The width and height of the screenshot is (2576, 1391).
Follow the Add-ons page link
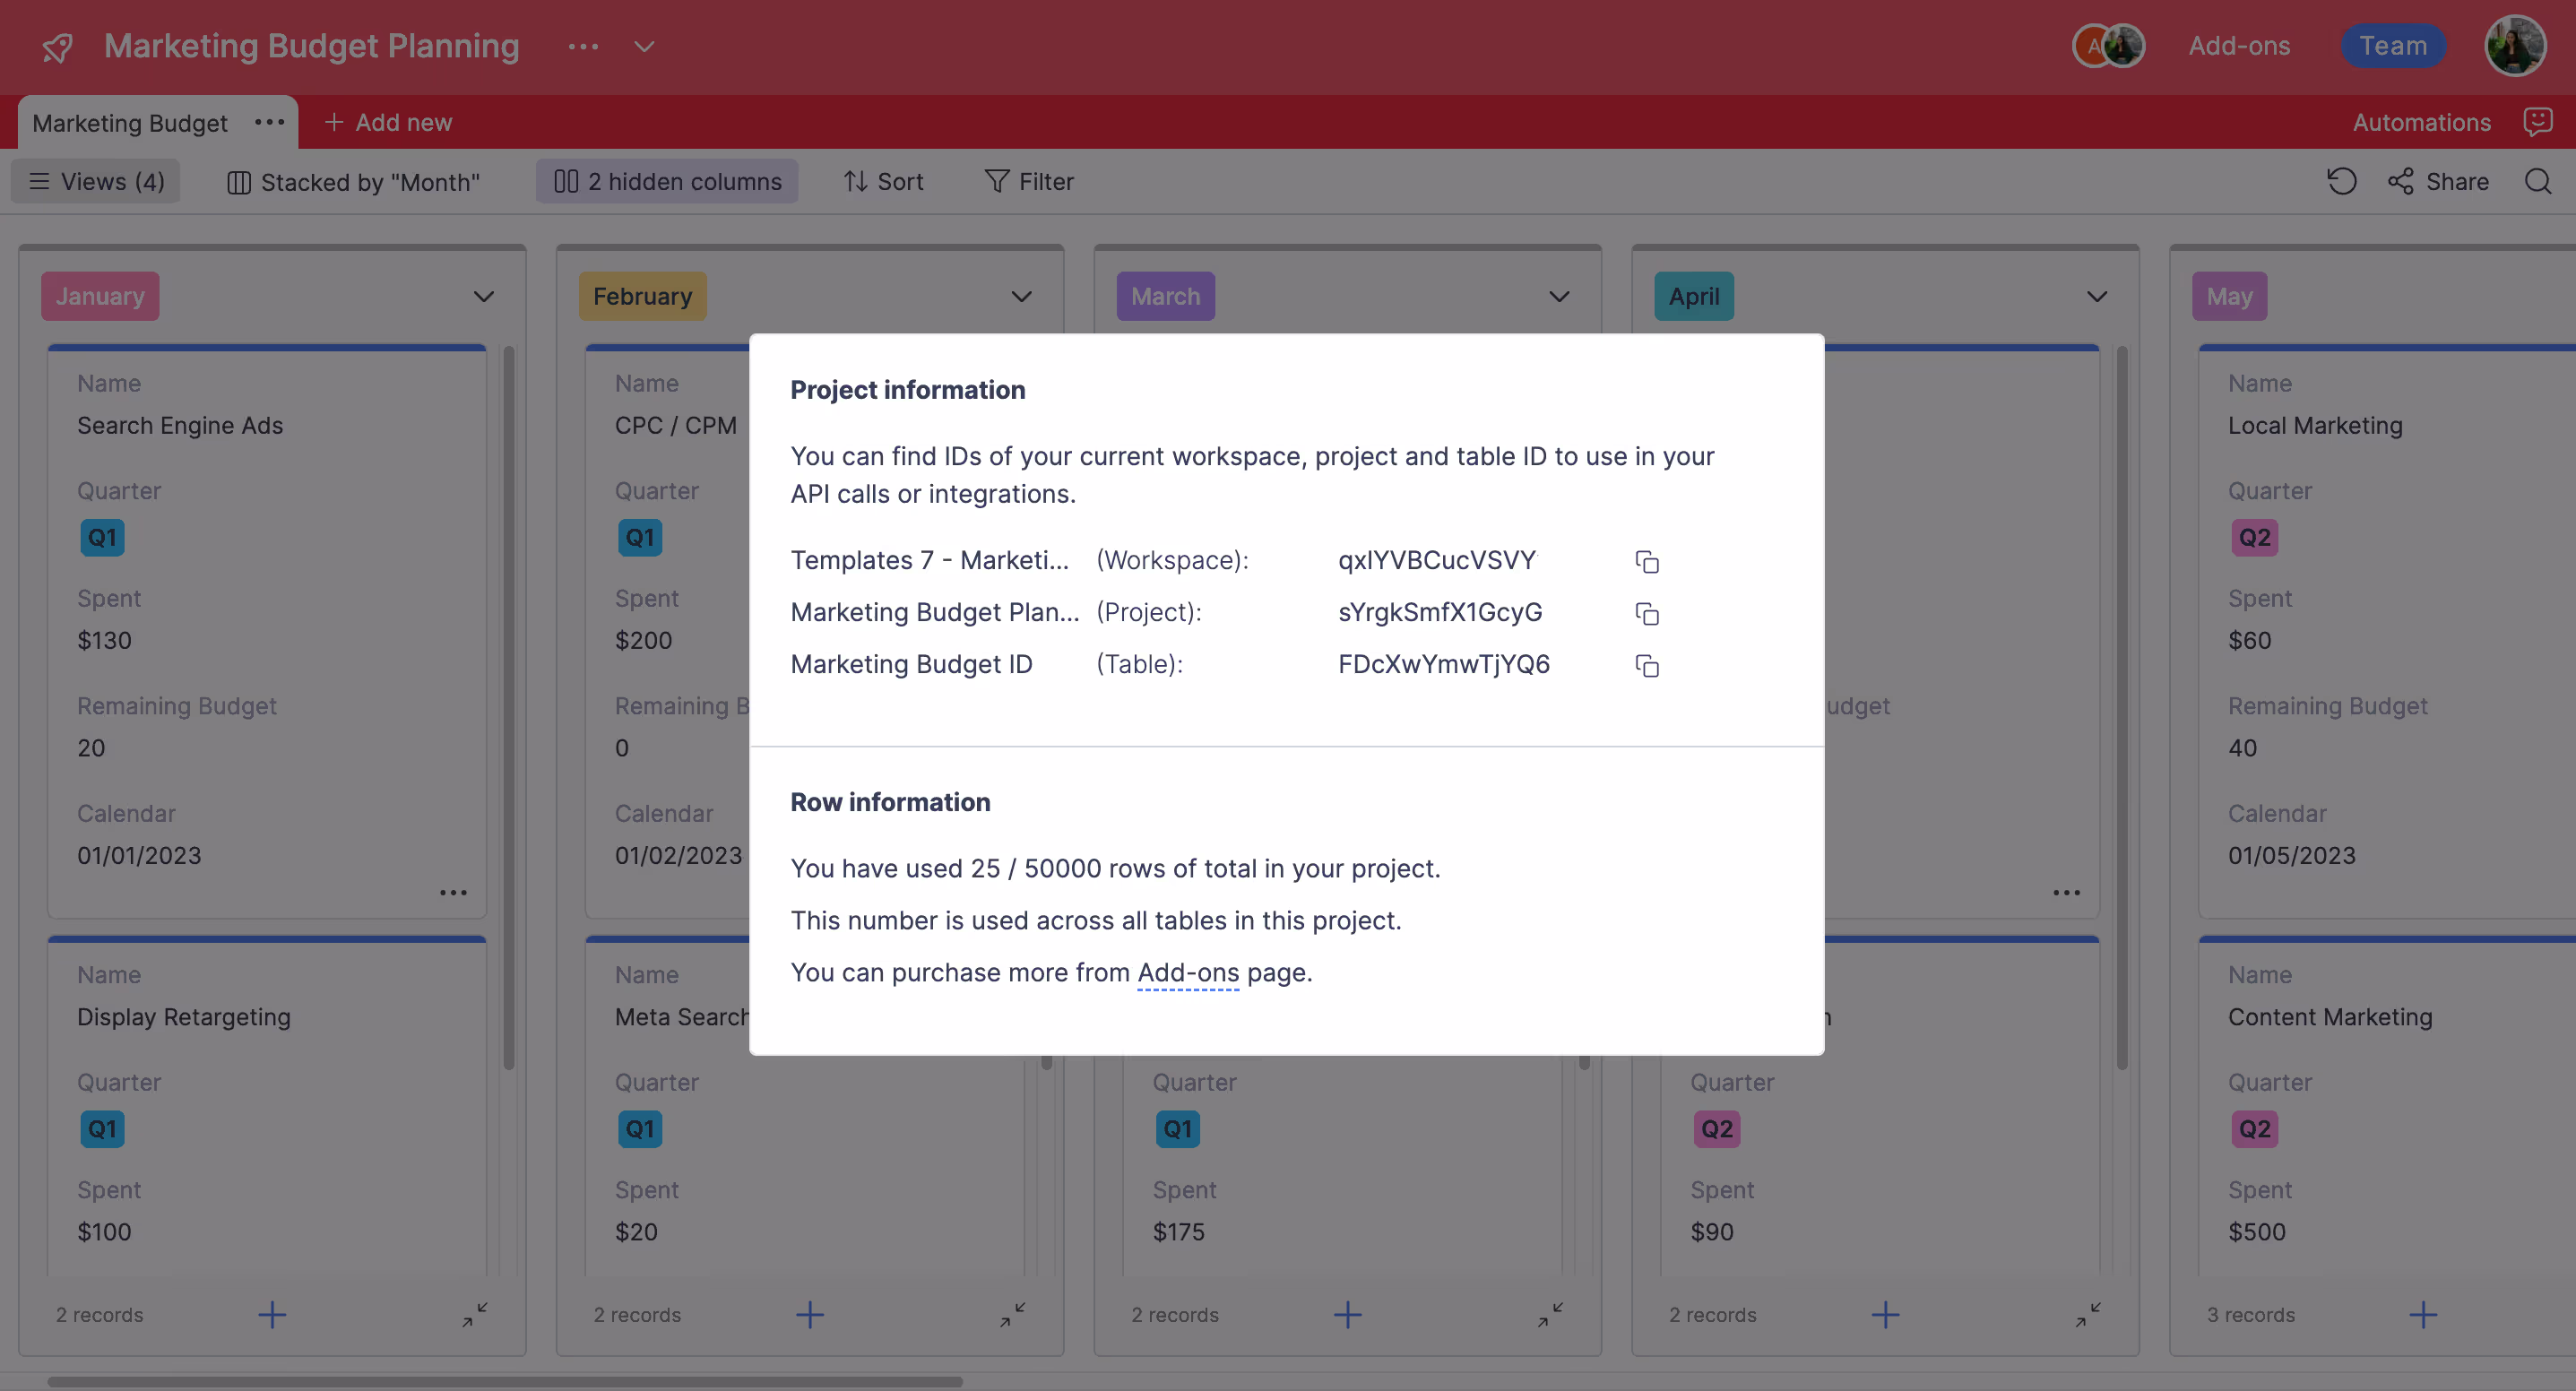[x=1188, y=973]
